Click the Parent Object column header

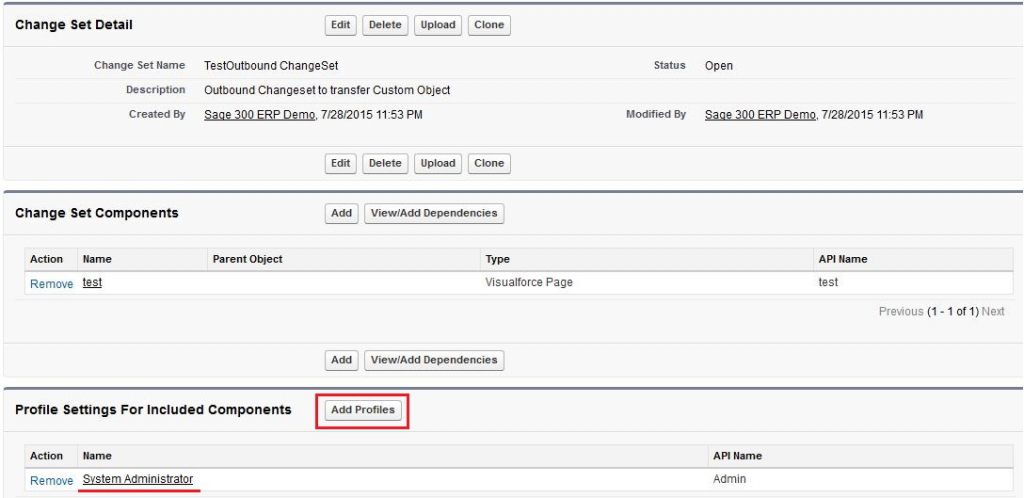pyautogui.click(x=248, y=259)
